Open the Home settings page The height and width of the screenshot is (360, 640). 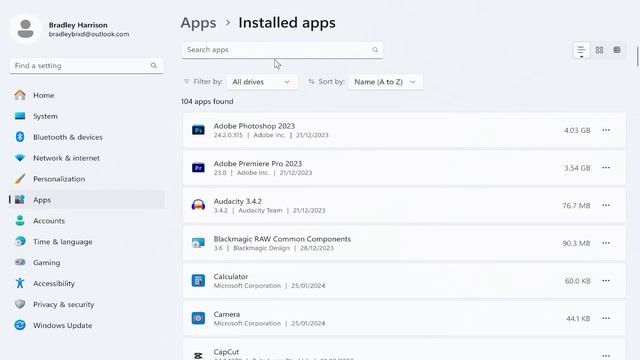87,95
